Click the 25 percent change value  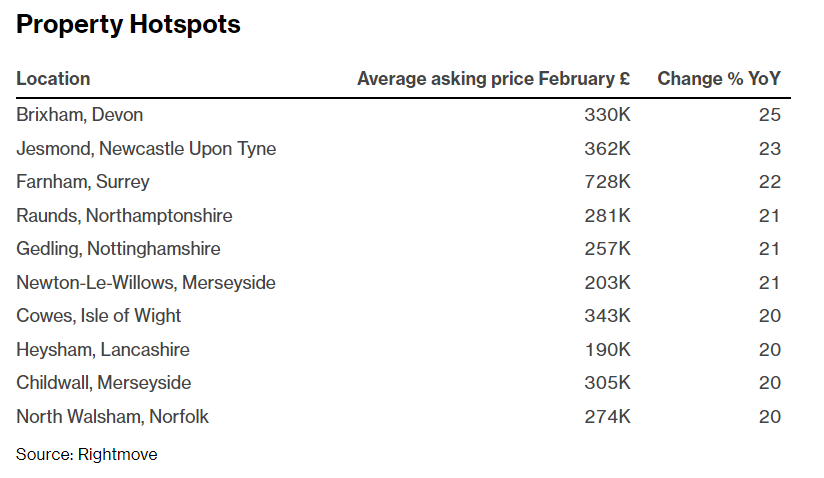tap(770, 115)
